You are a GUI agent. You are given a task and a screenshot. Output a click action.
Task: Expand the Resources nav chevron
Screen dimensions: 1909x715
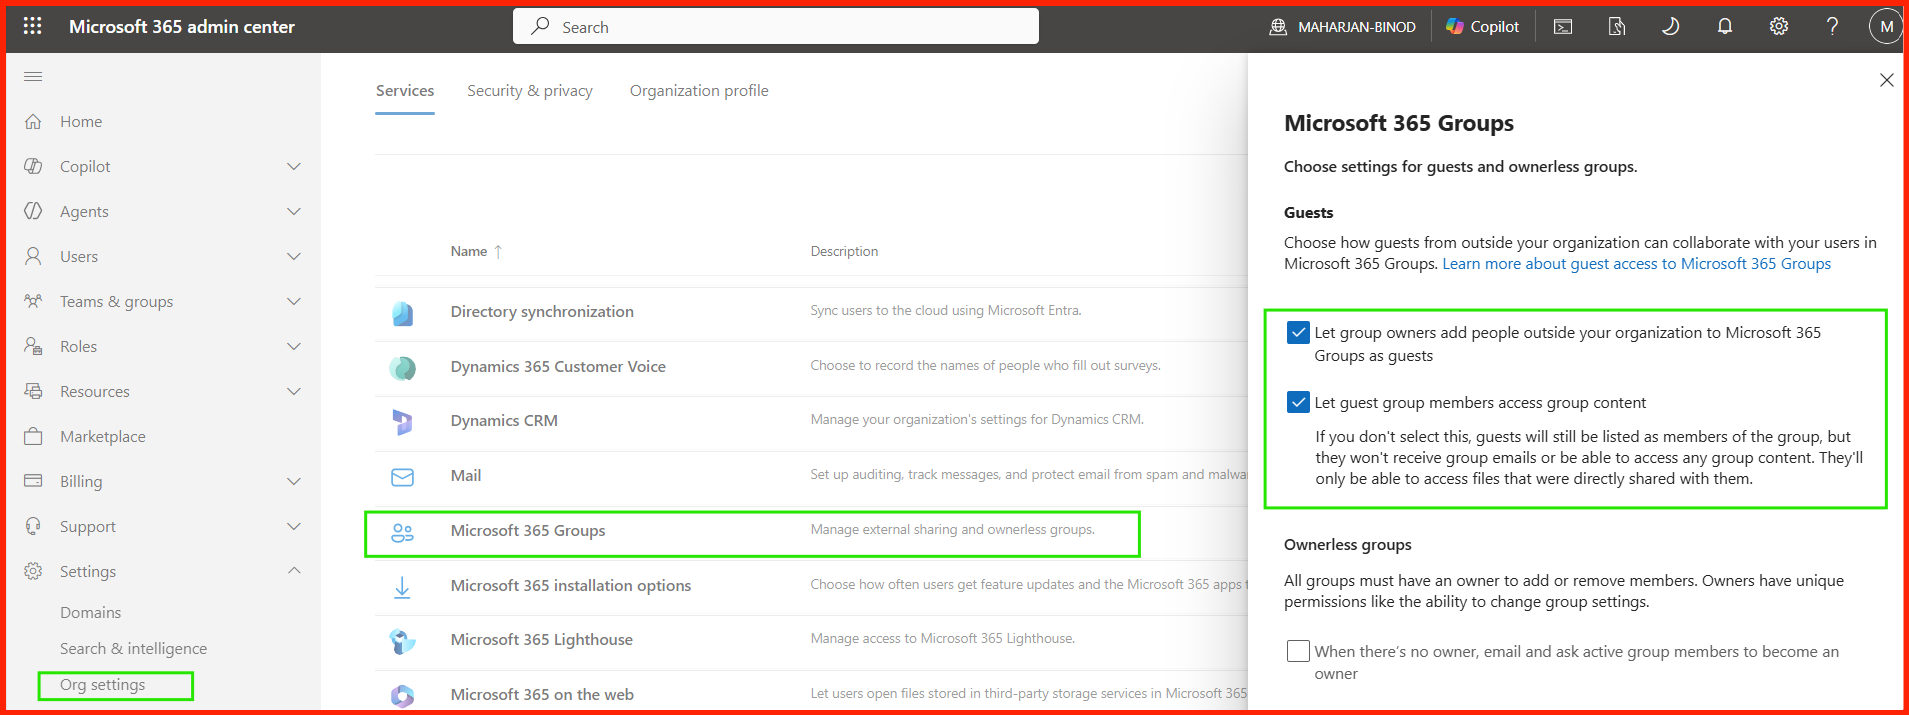click(x=294, y=391)
